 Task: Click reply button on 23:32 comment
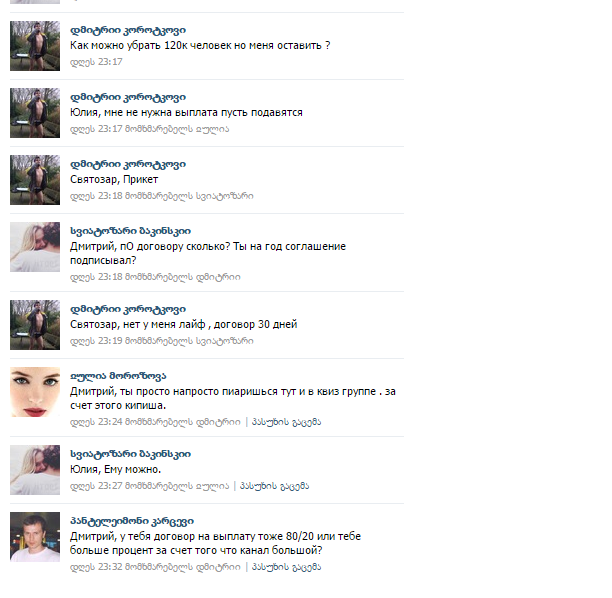click(286, 567)
